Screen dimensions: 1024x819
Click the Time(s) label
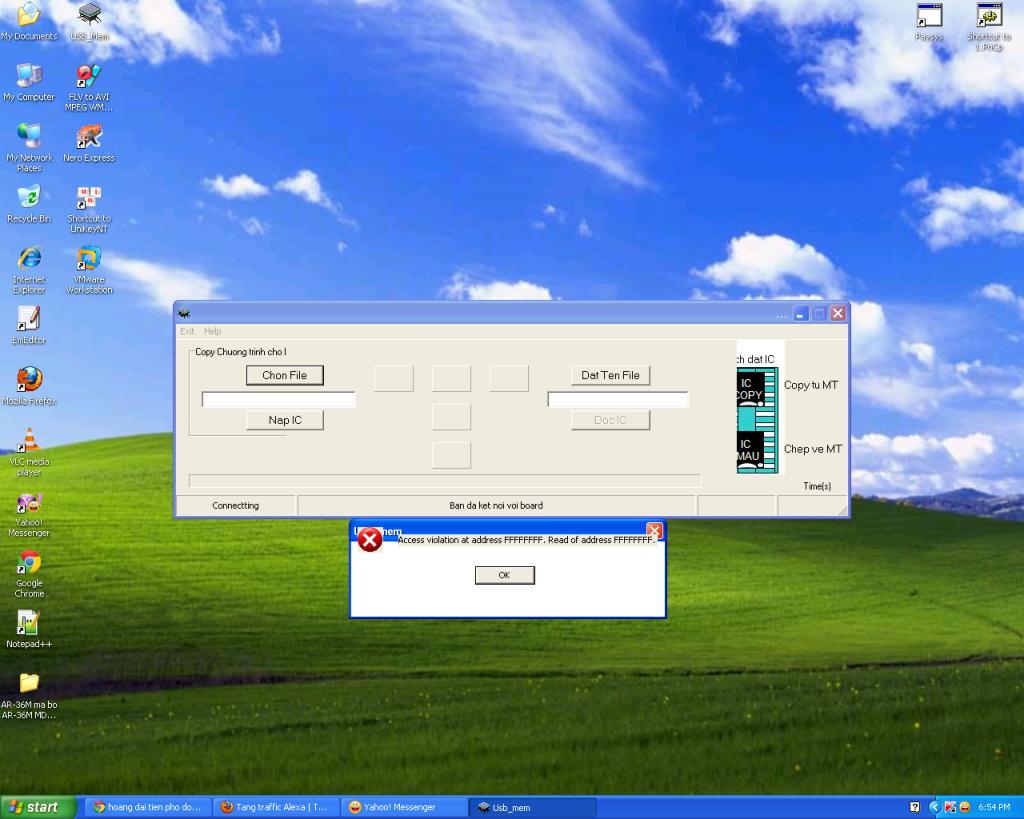(x=817, y=486)
